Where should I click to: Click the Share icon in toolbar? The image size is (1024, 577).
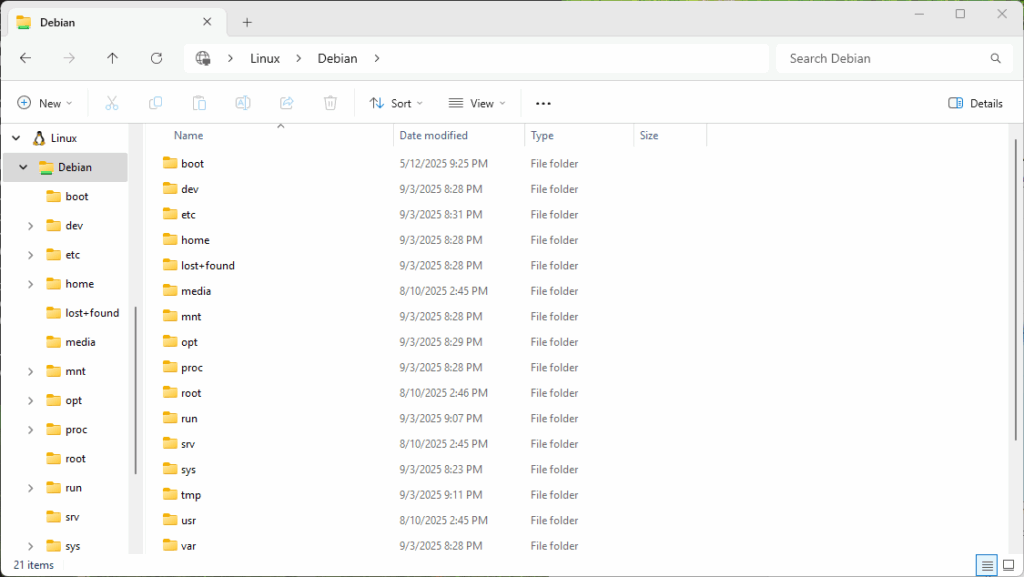[x=287, y=103]
